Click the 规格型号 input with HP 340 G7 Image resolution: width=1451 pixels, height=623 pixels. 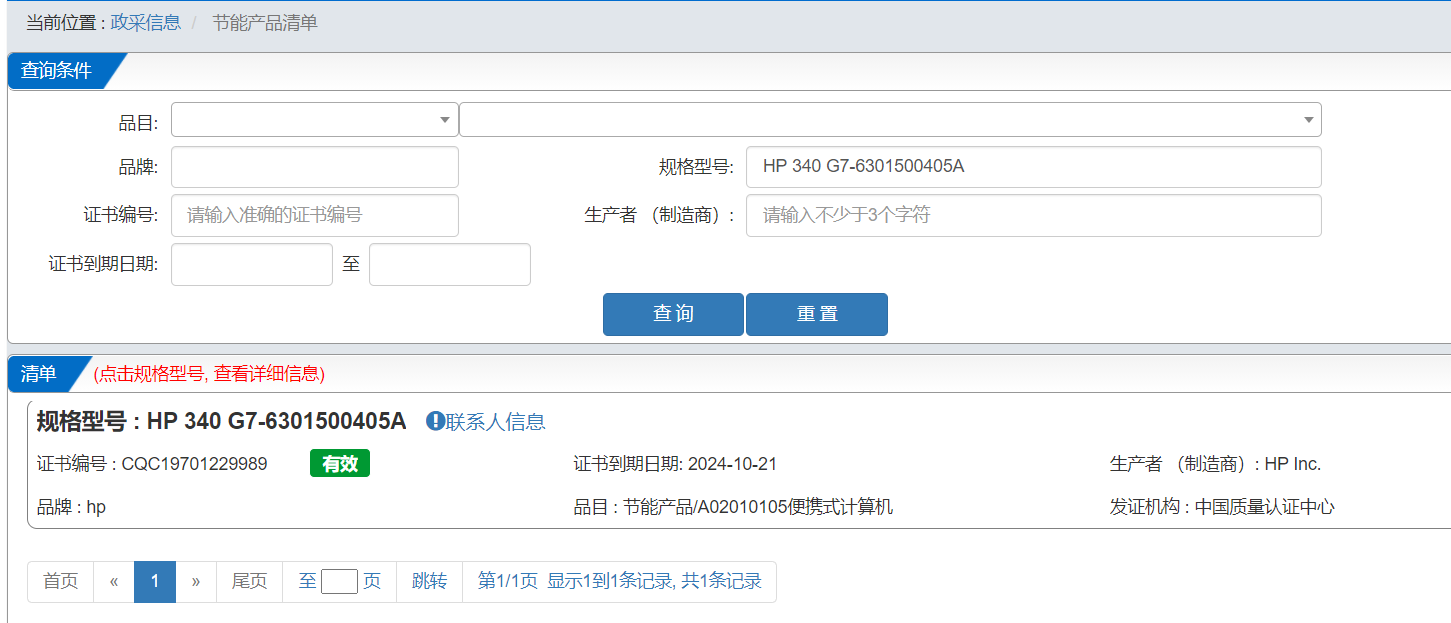pyautogui.click(x=1034, y=167)
